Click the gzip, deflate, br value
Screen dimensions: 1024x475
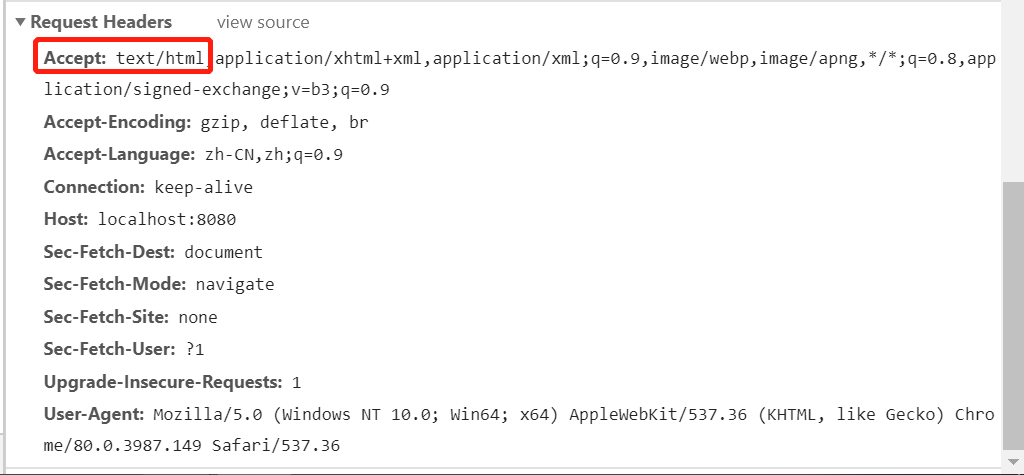point(272,123)
